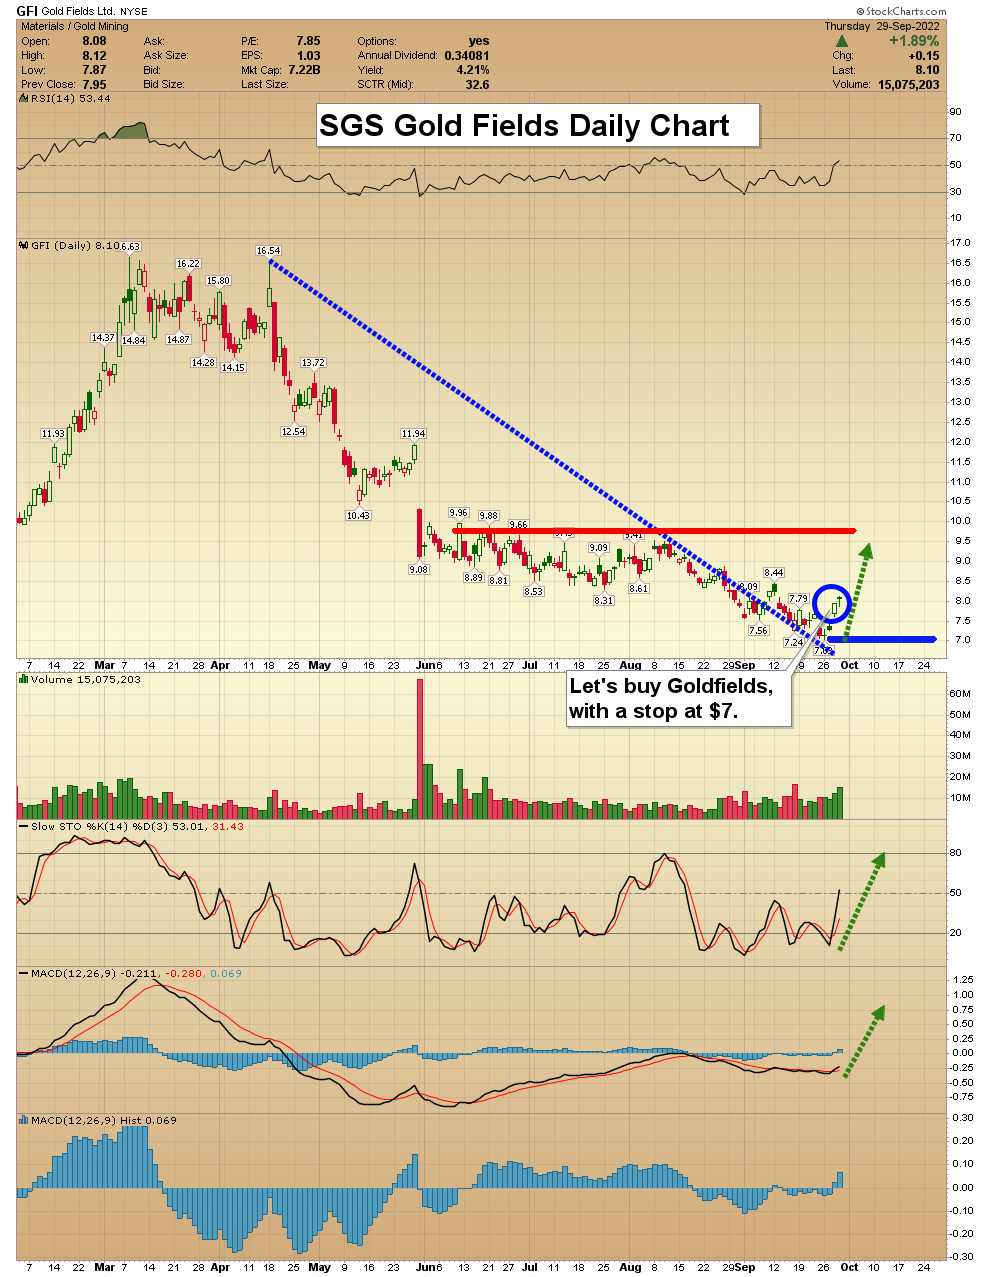Click the small icon beside Slow STO label

[x=24, y=827]
